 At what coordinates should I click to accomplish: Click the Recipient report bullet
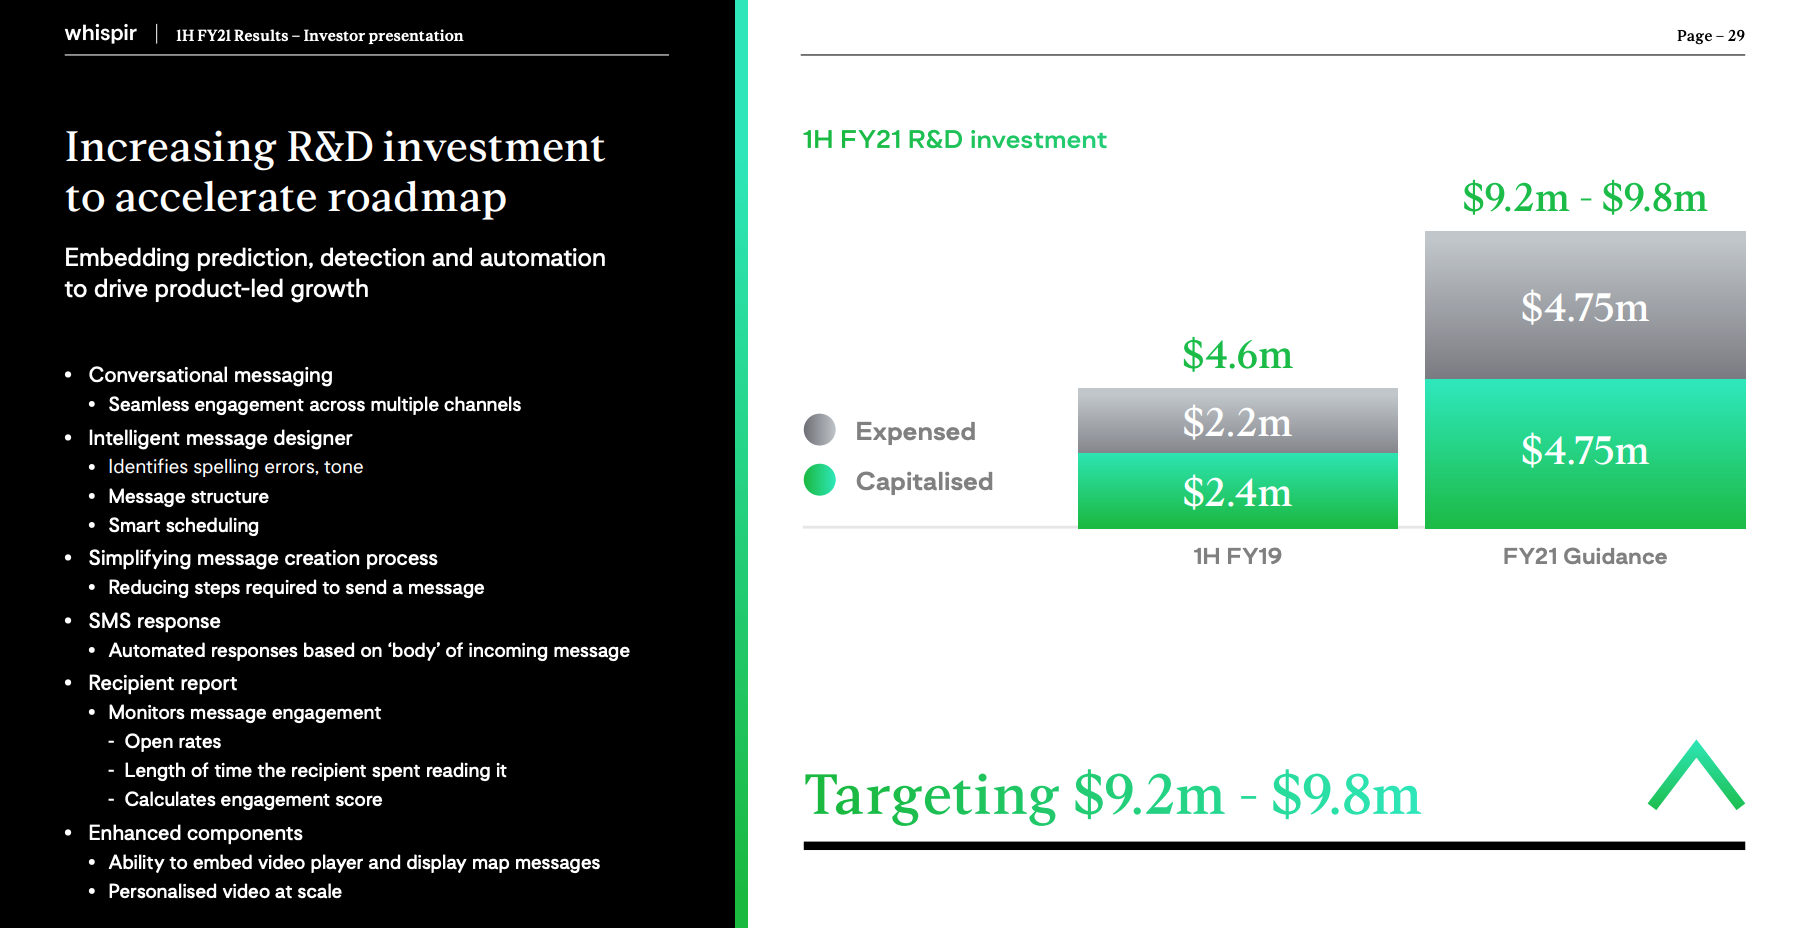(x=162, y=683)
